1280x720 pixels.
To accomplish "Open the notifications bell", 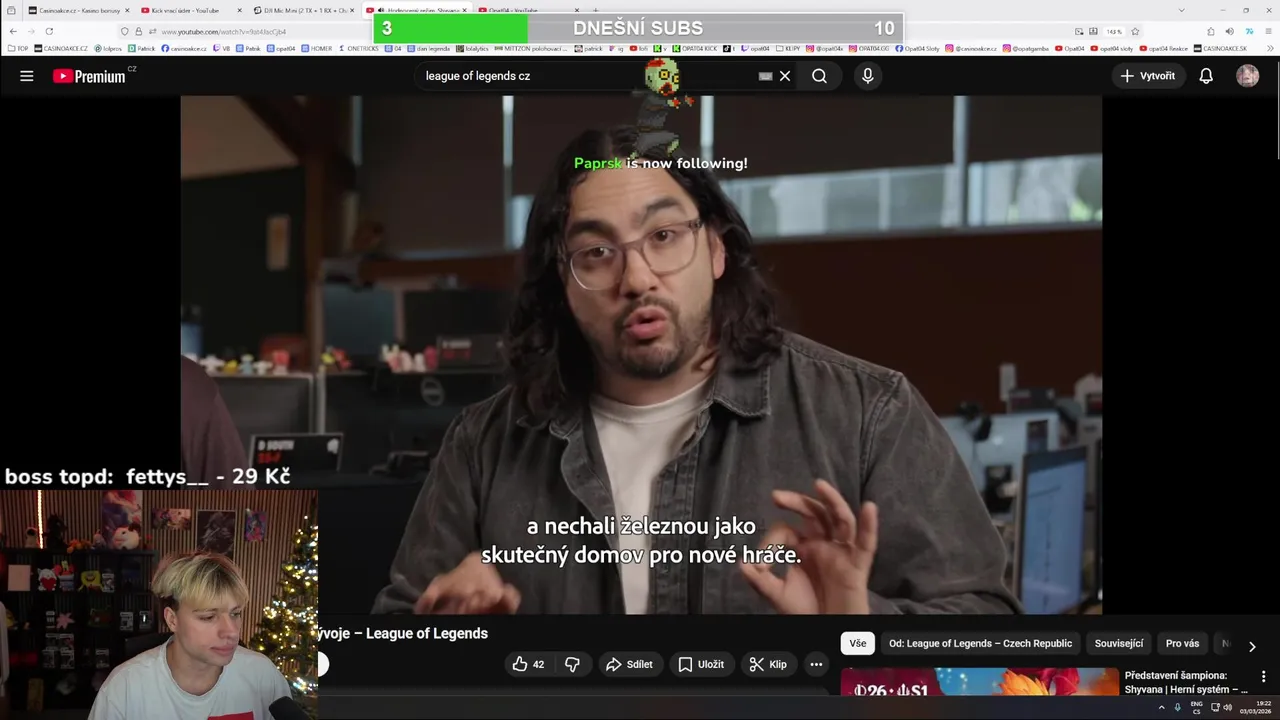I will (1206, 76).
